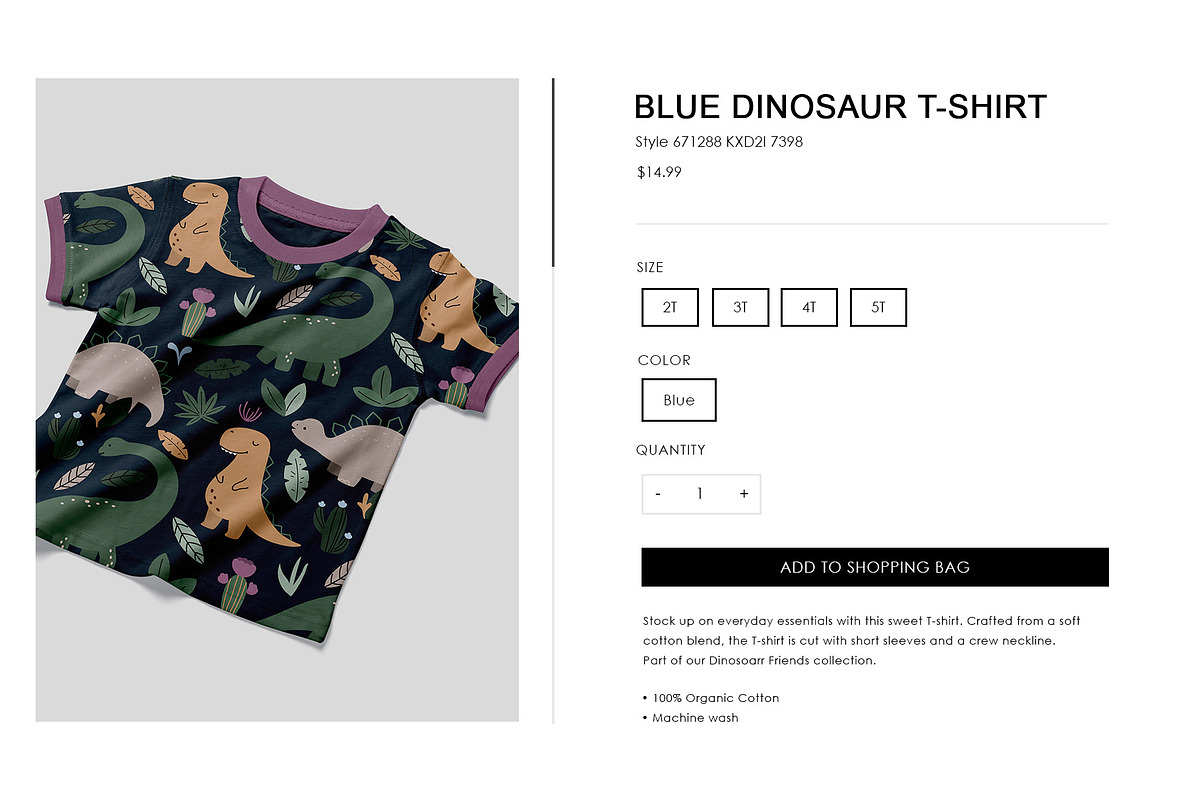Click the dark vertical scrollbar thumb beside image
Screen dimensions: 1200x800
[553, 172]
